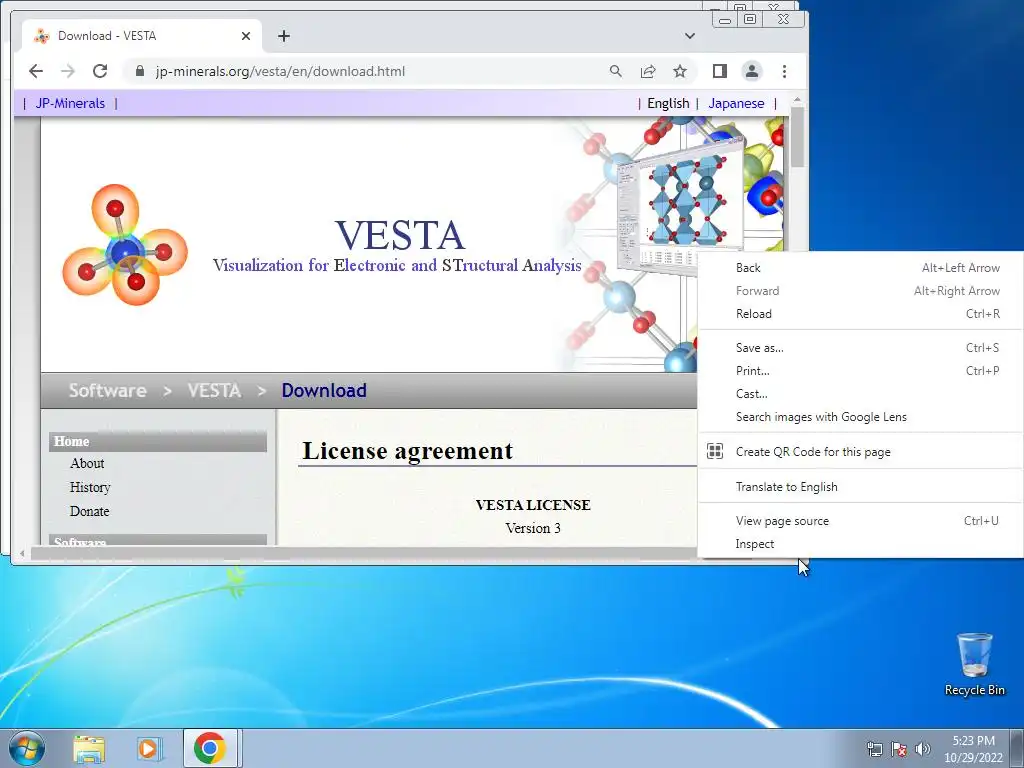This screenshot has width=1024, height=768.
Task: Click the Home sidebar header
Action: 158,441
